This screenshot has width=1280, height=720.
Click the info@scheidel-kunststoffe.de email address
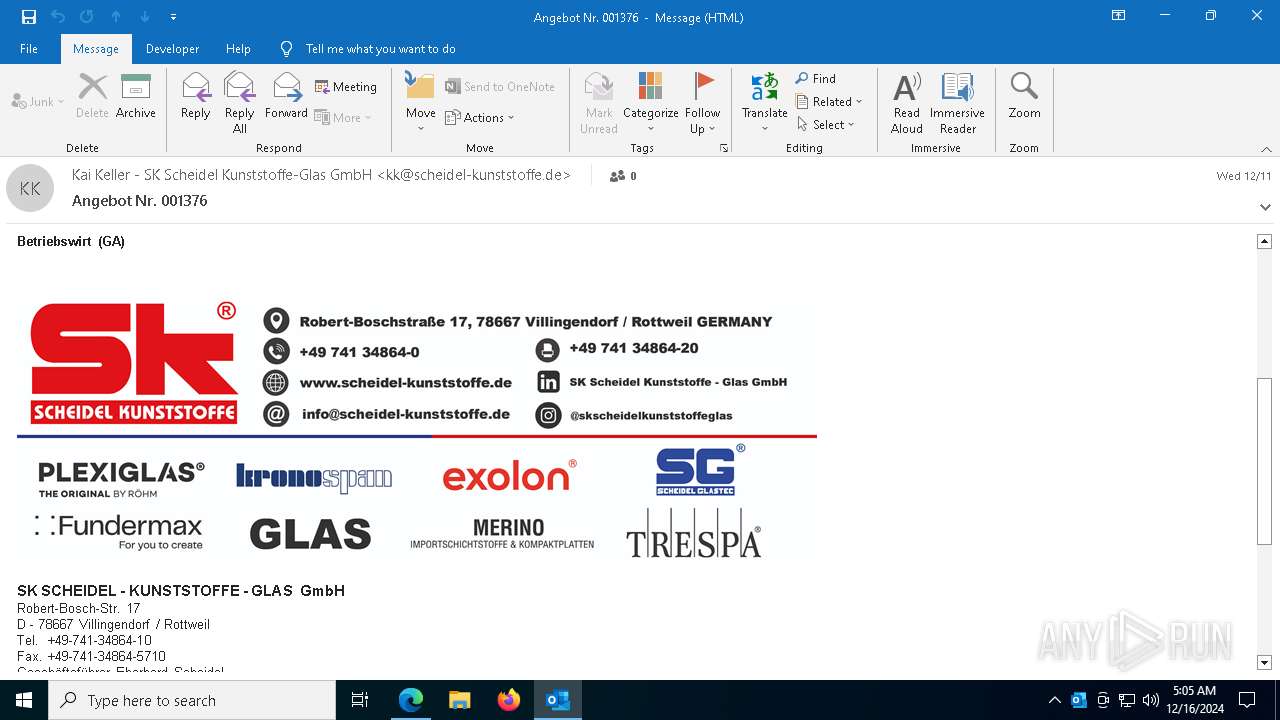[406, 414]
